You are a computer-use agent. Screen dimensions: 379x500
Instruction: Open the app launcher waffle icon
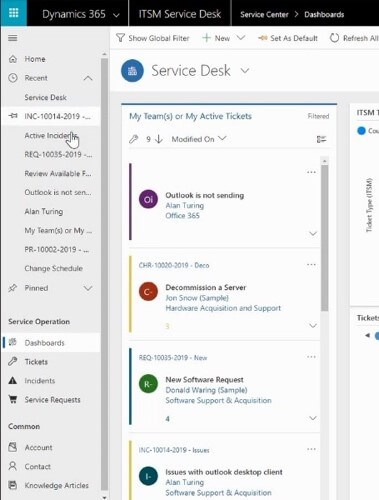click(13, 13)
